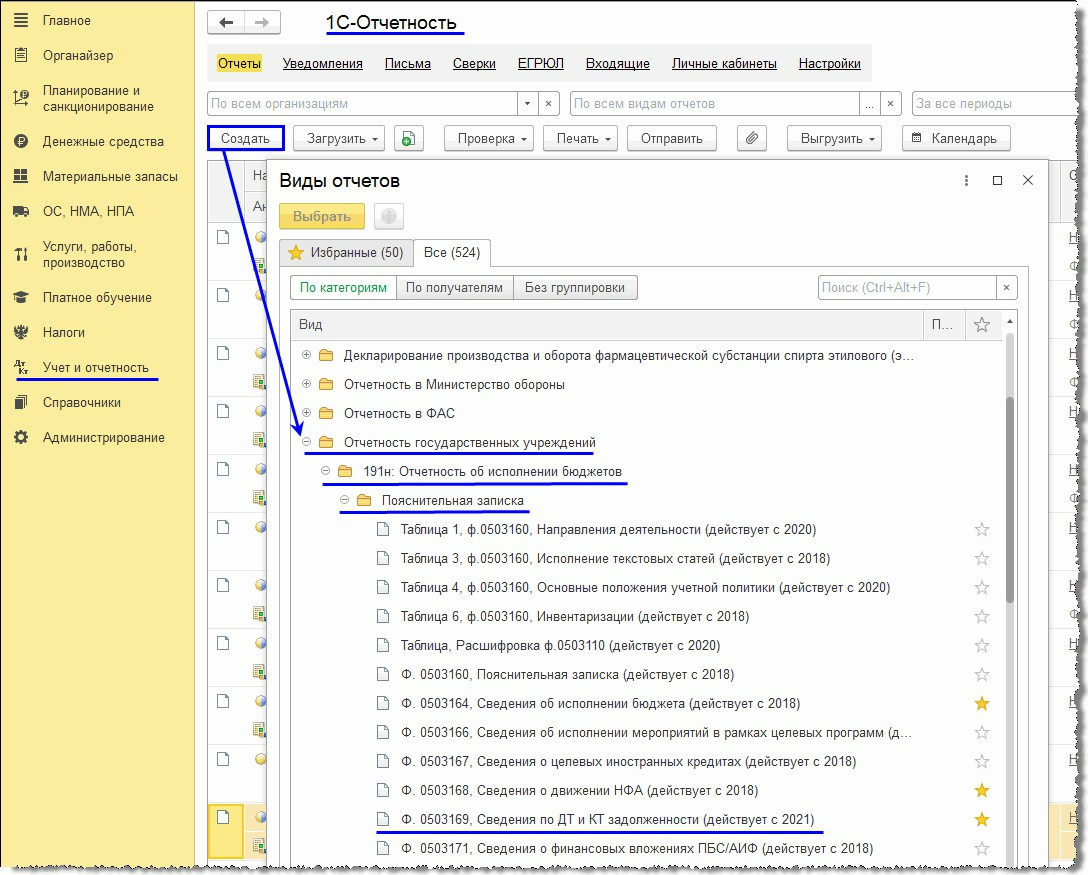Viewport: 1088px width, 875px height.
Task: Open the organizations filter dropdown arrow
Action: pos(527,103)
